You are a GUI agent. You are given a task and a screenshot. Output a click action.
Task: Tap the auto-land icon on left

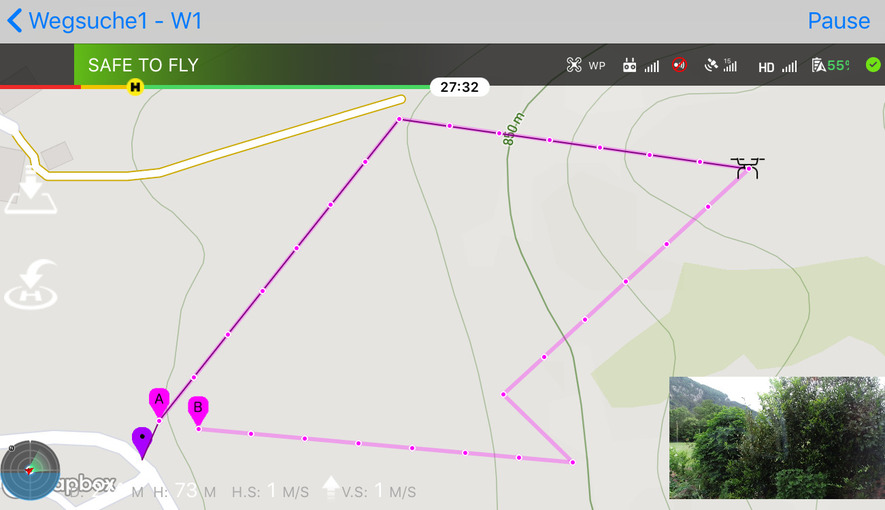click(x=31, y=190)
